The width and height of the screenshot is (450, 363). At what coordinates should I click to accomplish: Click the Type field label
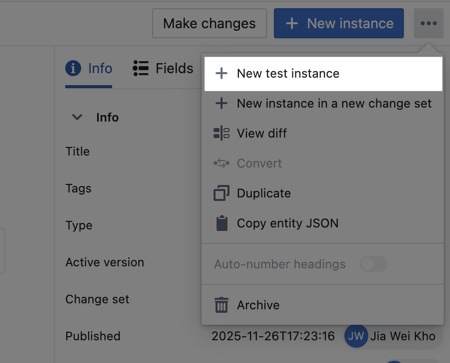(x=79, y=226)
